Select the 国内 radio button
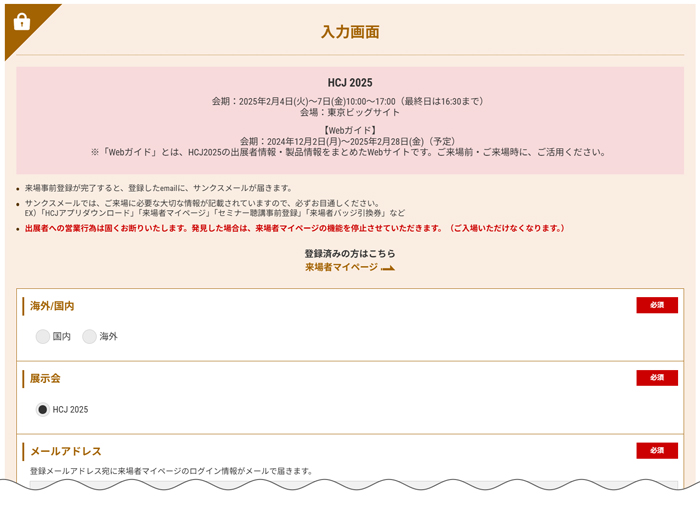 click(x=43, y=336)
